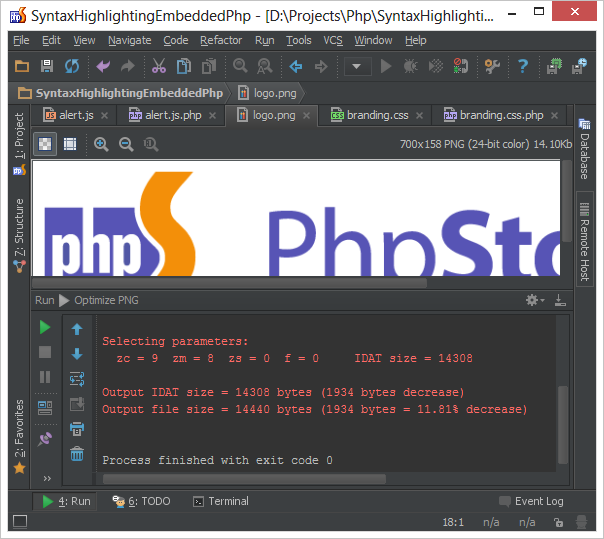The height and width of the screenshot is (539, 604).
Task: Open the Refactor menu
Action: [x=221, y=40]
